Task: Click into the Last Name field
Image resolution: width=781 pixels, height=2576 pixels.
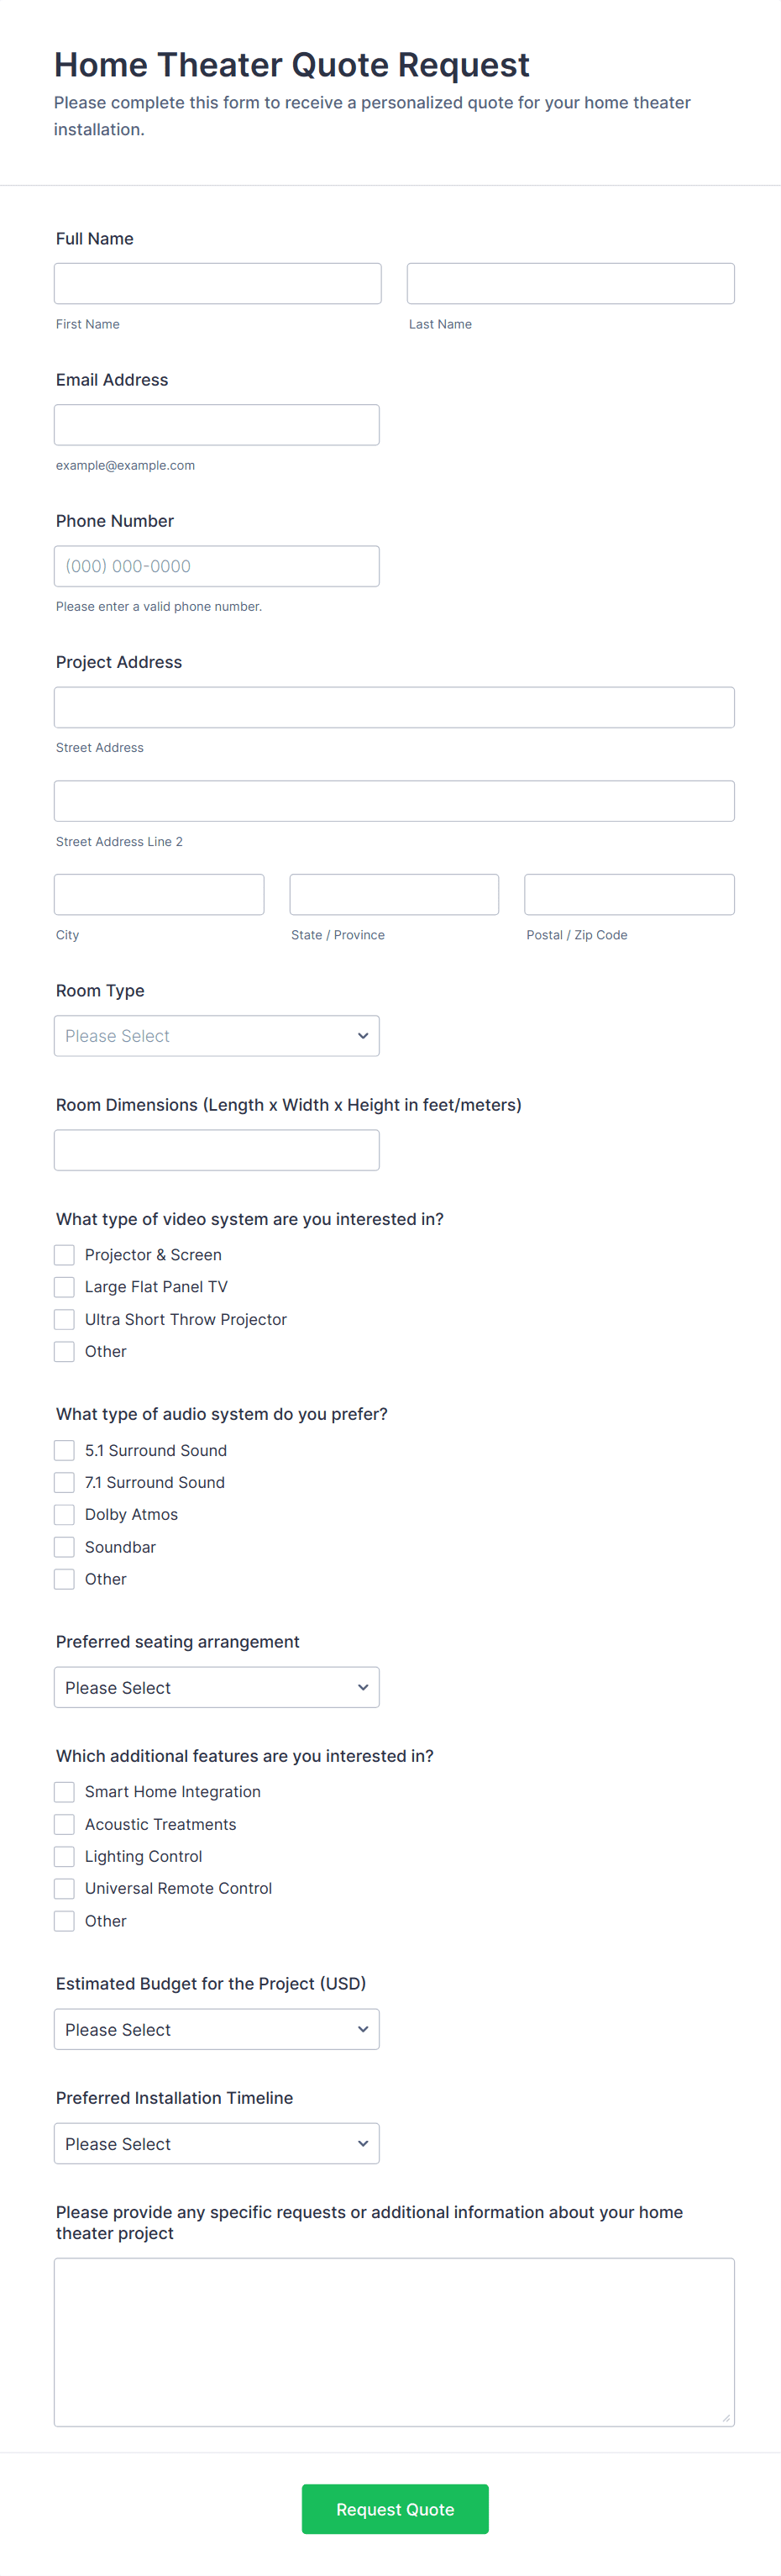Action: pos(570,284)
